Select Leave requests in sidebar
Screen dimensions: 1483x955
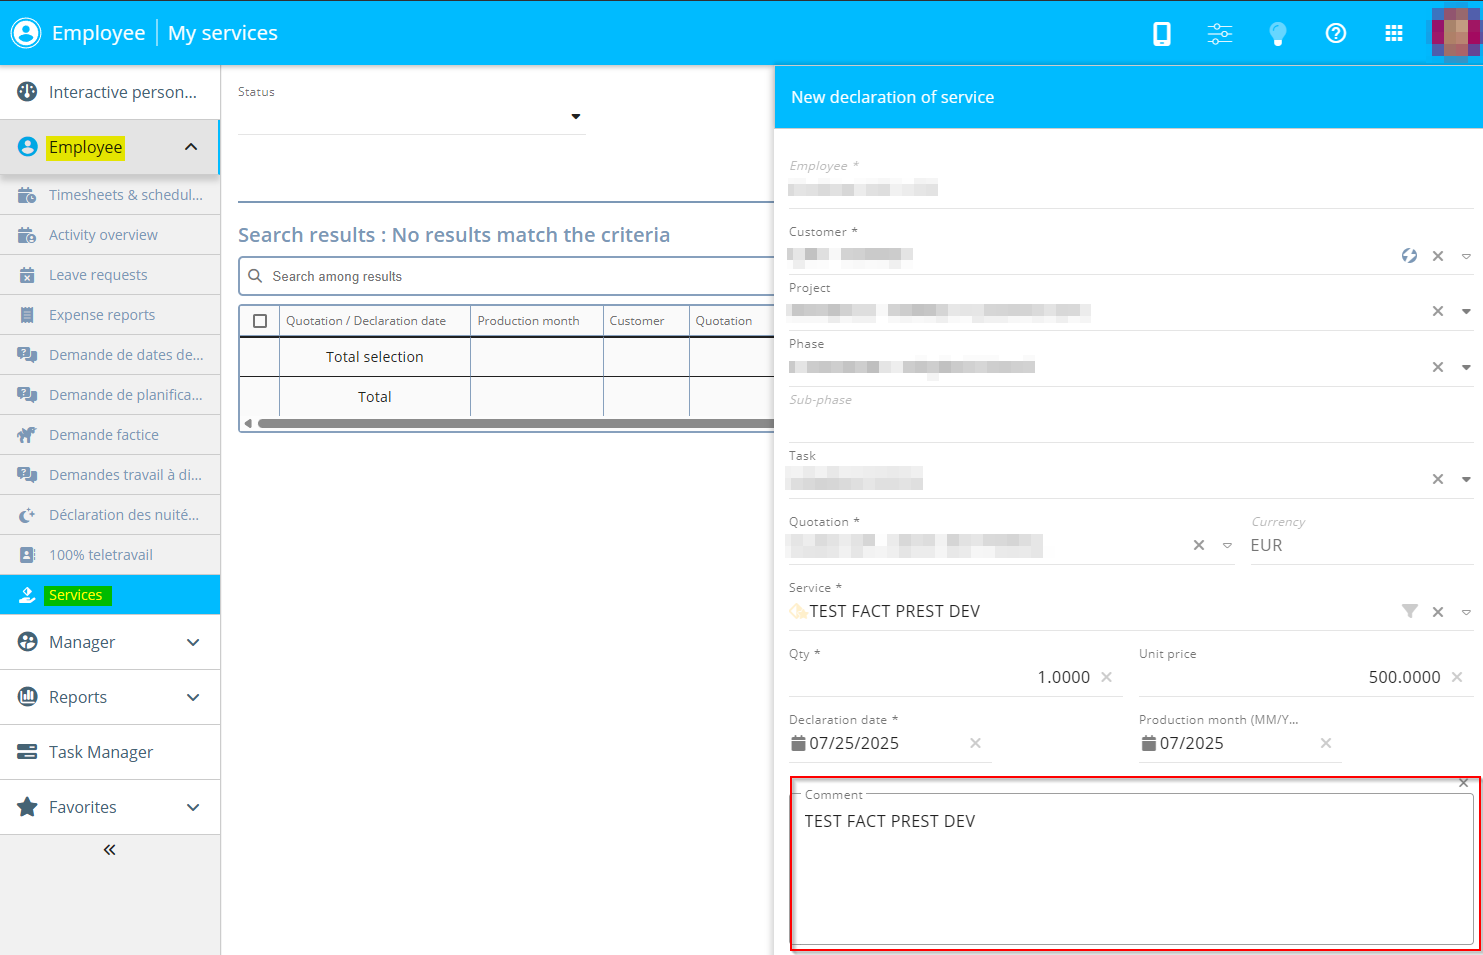[98, 275]
